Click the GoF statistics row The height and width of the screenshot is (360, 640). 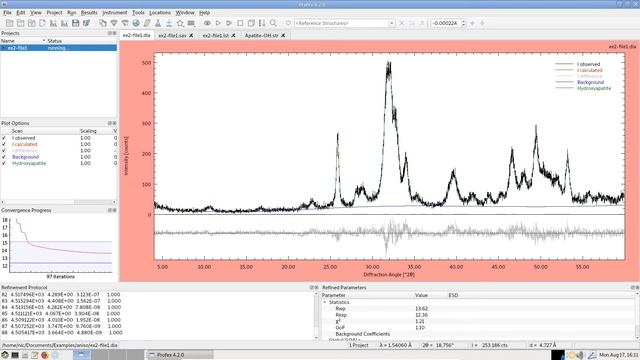tap(478, 328)
